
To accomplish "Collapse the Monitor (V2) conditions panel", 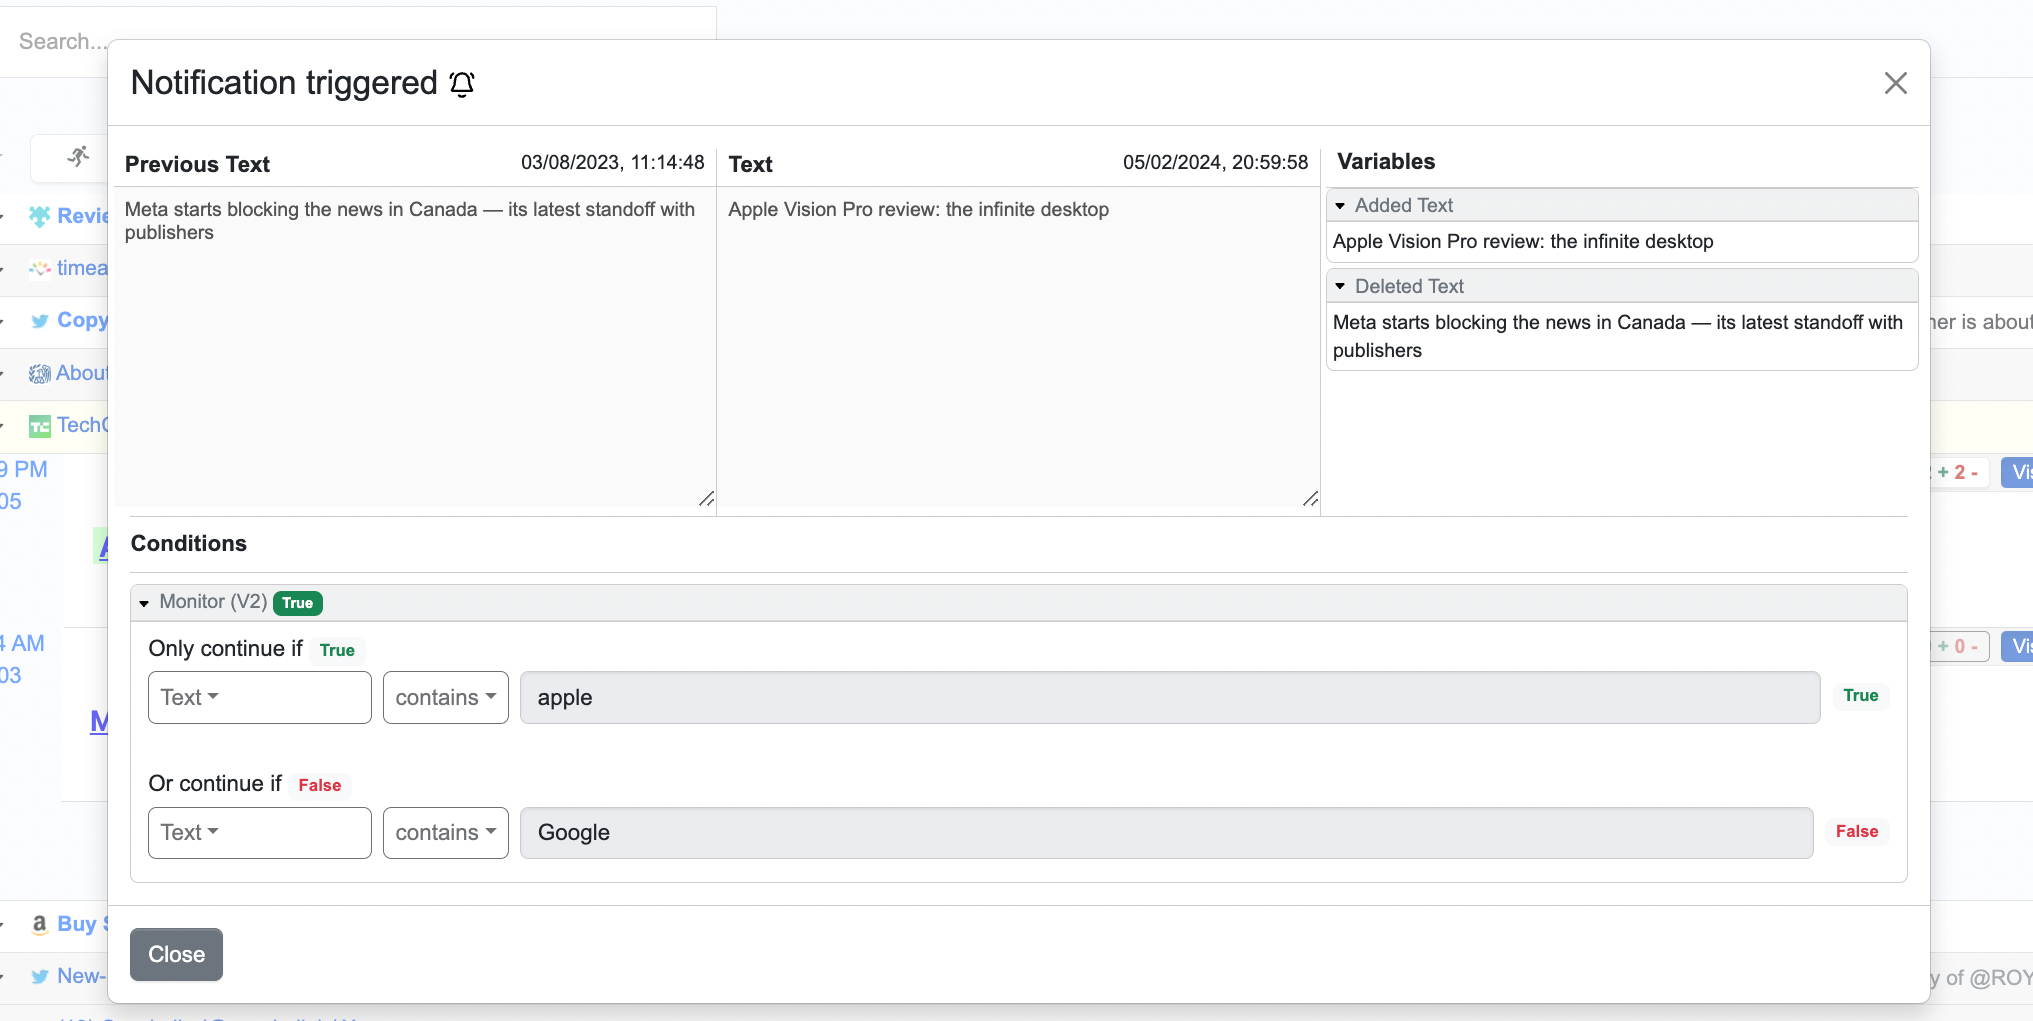I will 146,602.
